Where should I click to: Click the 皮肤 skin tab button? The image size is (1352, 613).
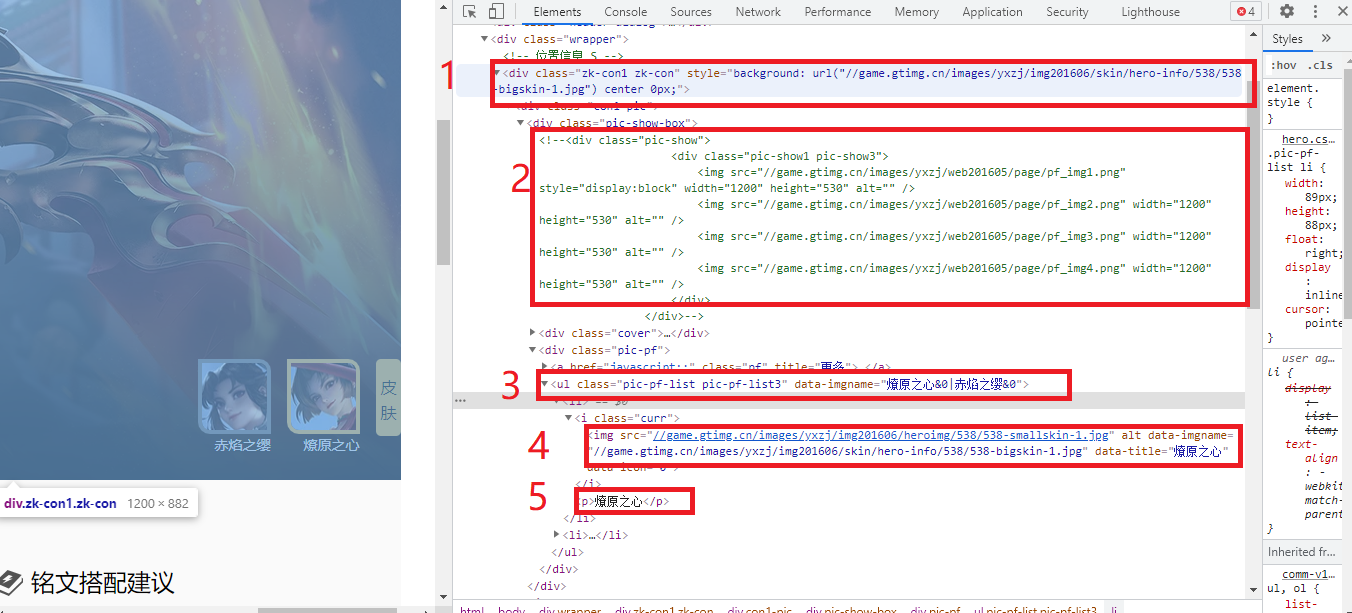pyautogui.click(x=388, y=398)
